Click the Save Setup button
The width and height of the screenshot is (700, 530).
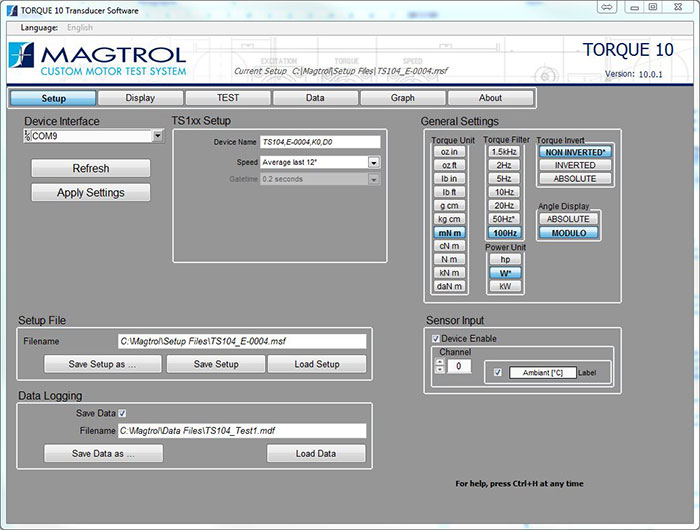[216, 364]
